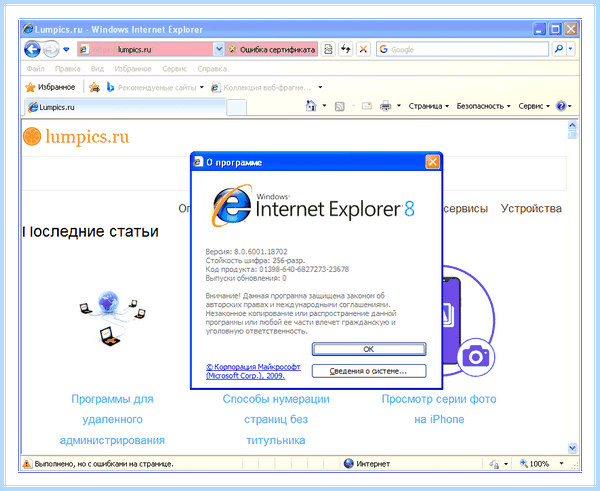Image resolution: width=600 pixels, height=491 pixels.
Task: Click the Refresh page icon
Action: click(x=346, y=49)
